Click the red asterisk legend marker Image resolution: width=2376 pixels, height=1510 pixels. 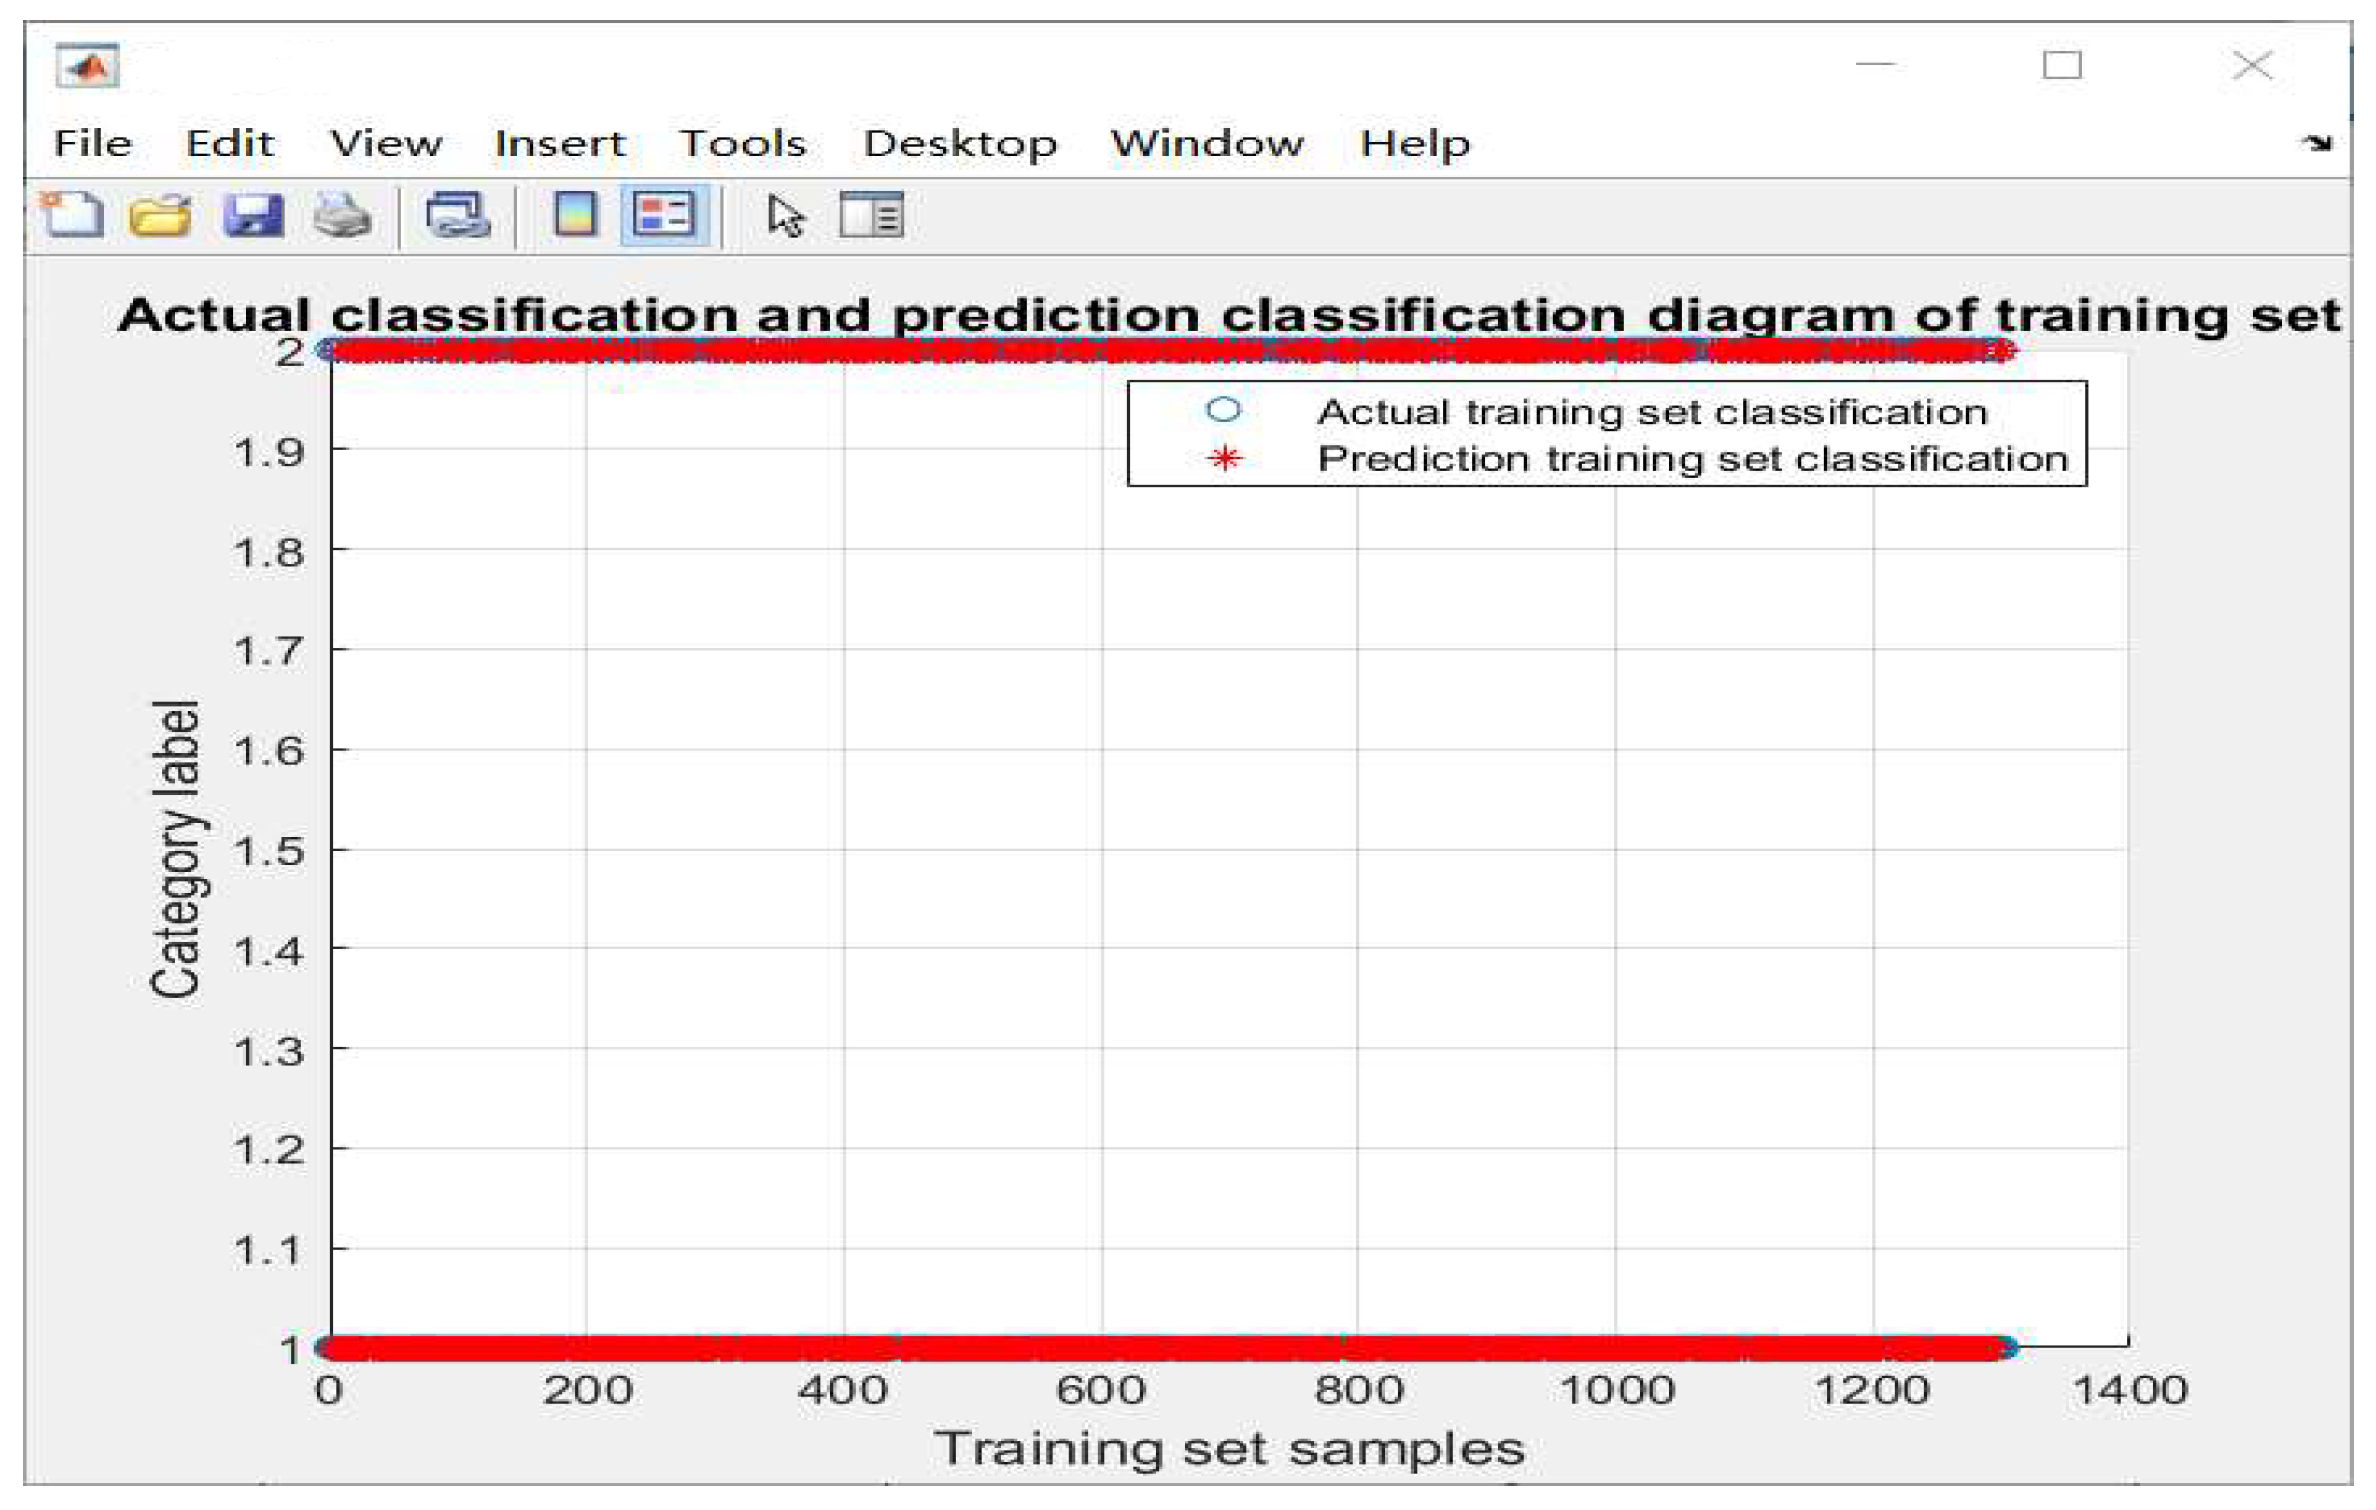tap(1224, 458)
